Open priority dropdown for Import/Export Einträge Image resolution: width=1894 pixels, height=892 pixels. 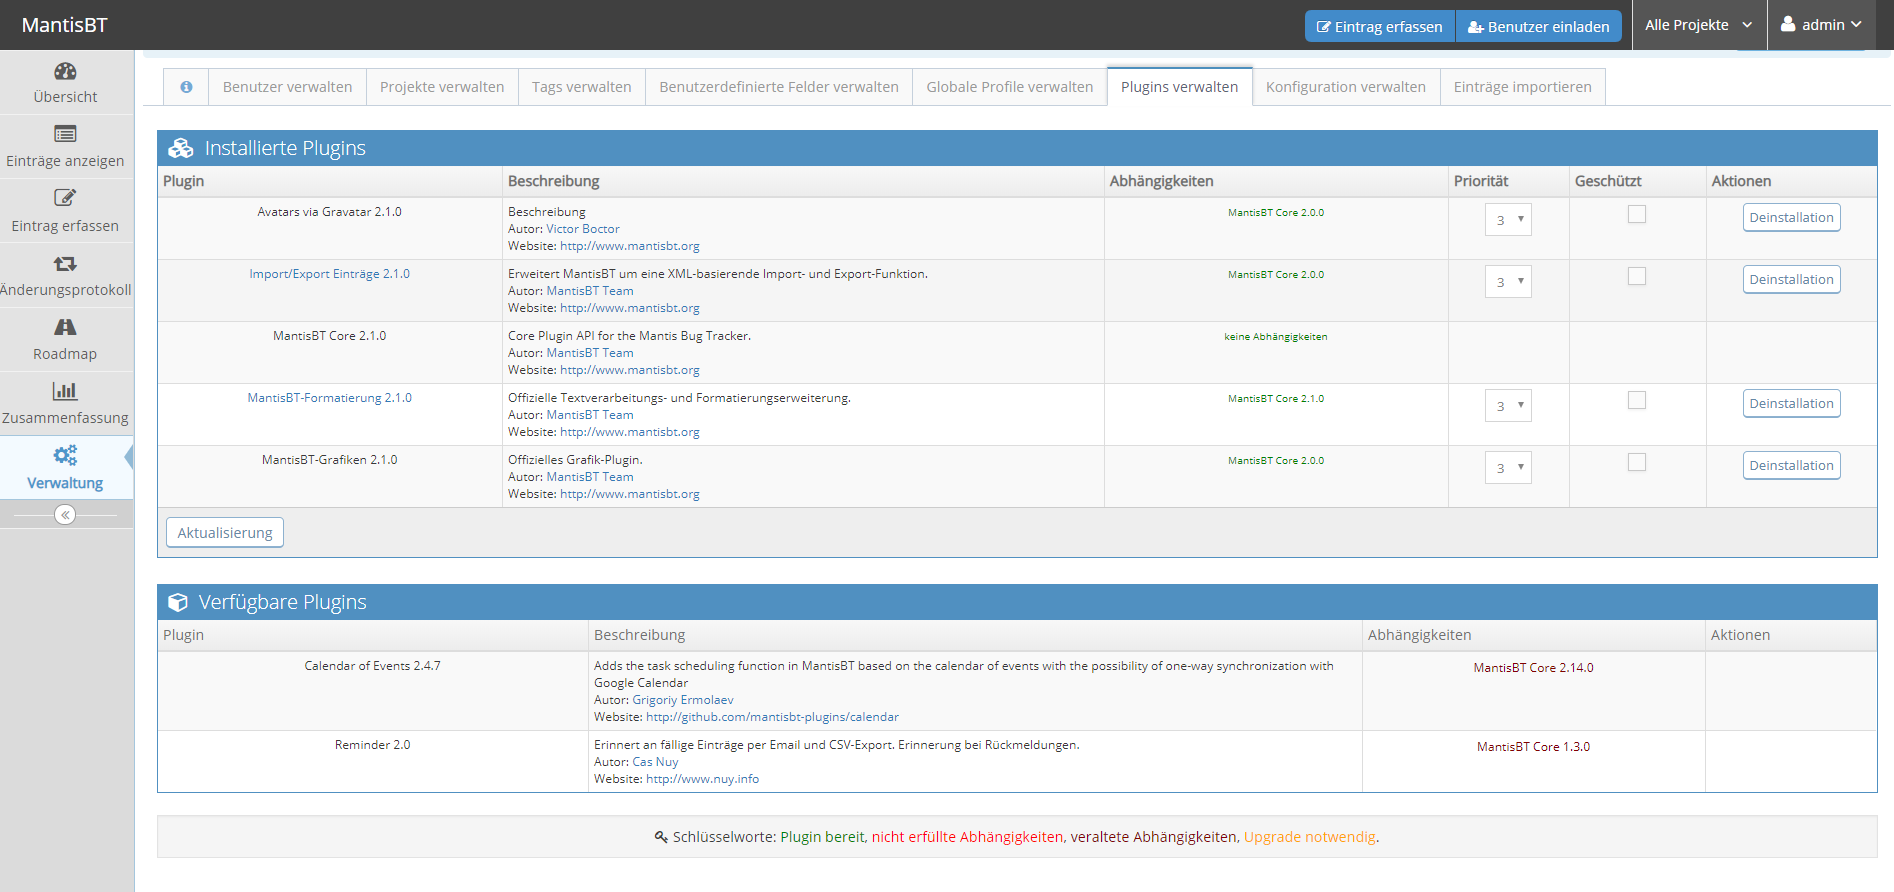tap(1508, 282)
